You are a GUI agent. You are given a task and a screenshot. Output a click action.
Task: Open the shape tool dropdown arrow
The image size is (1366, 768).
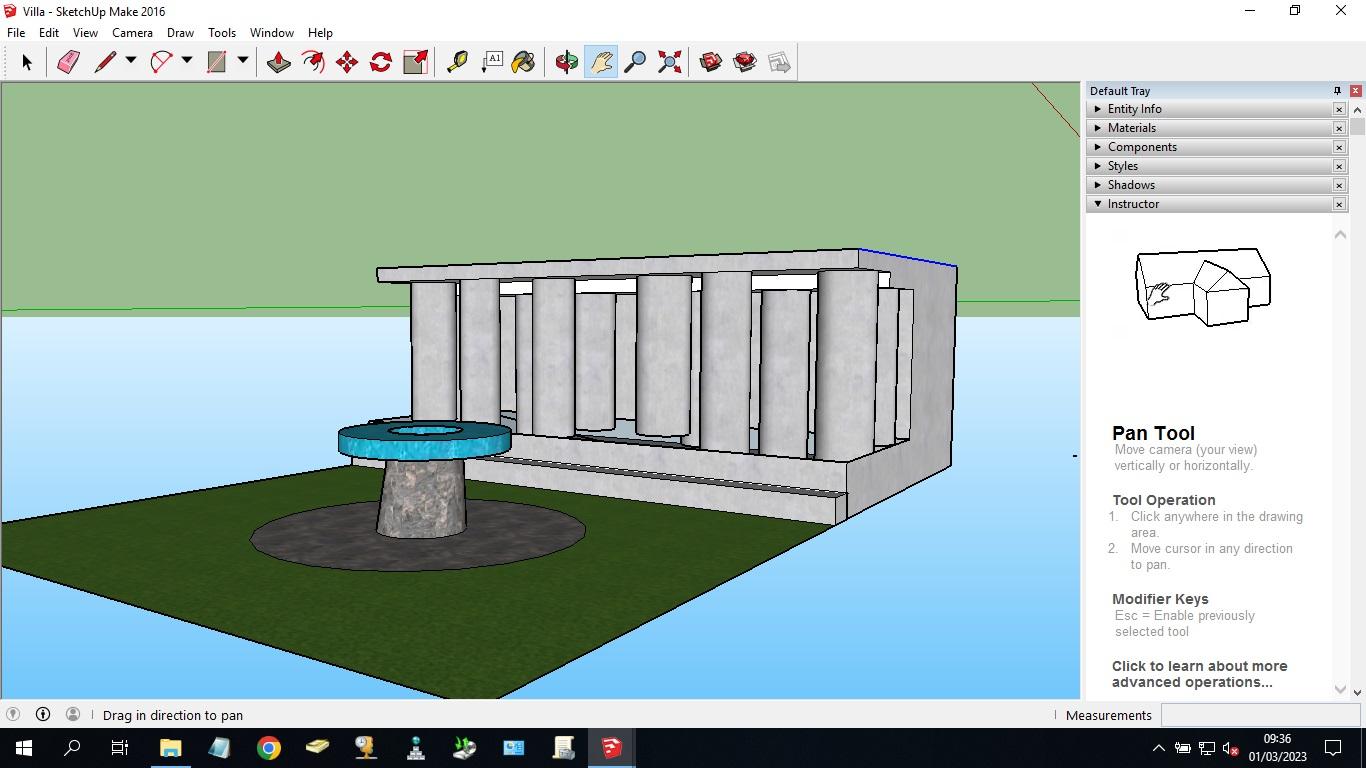(x=242, y=61)
